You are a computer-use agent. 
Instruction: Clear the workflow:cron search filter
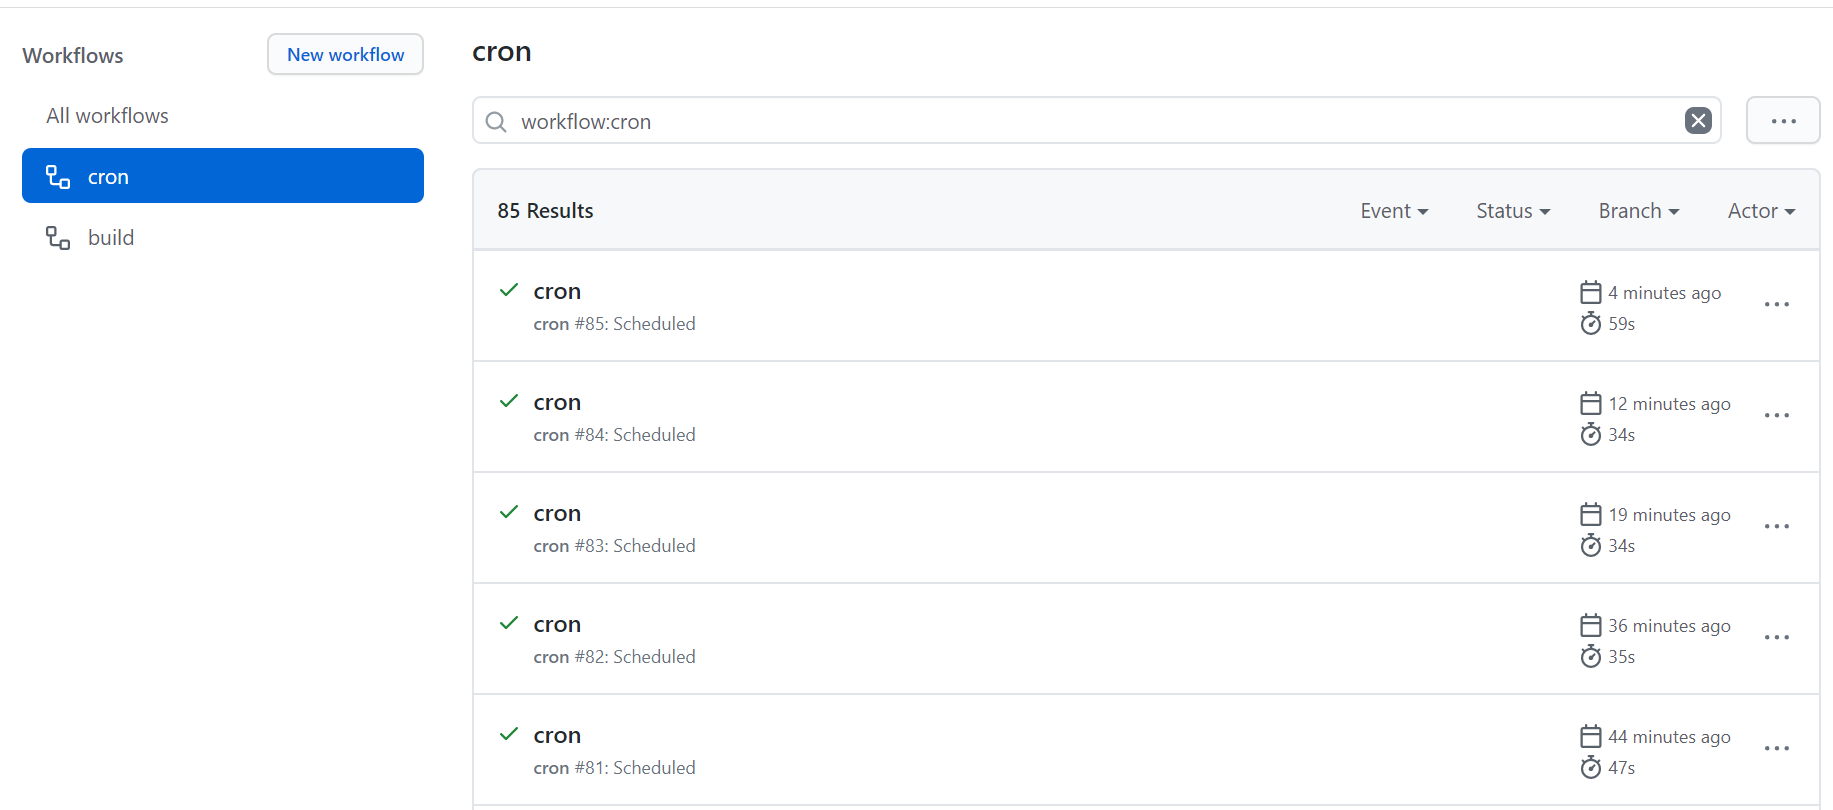[x=1697, y=121]
